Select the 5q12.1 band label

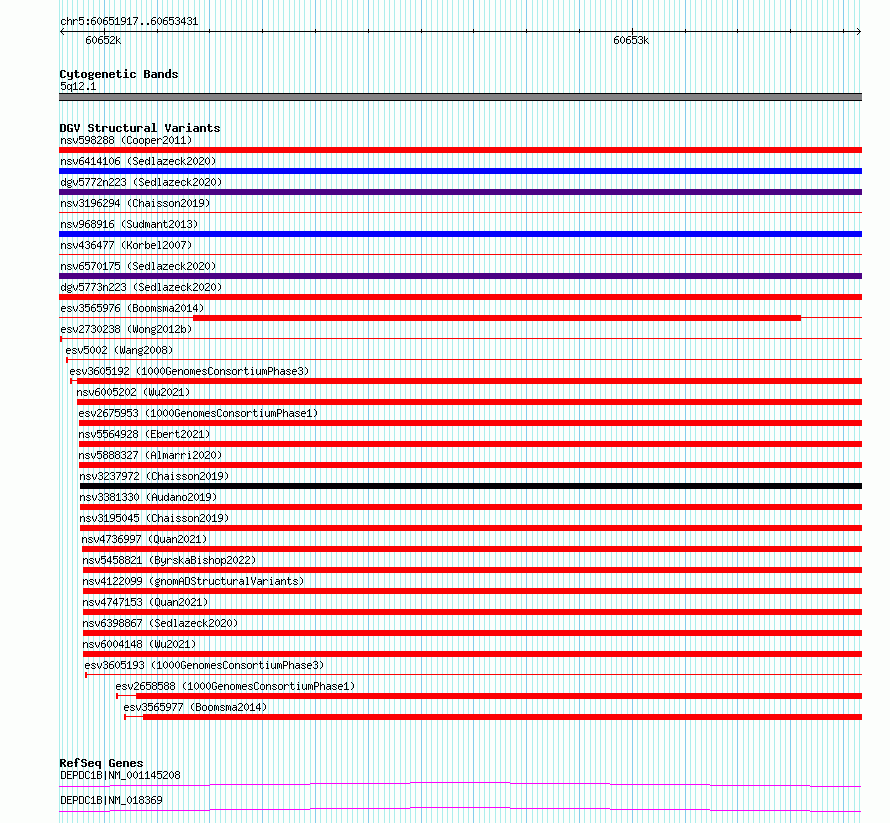coord(78,86)
